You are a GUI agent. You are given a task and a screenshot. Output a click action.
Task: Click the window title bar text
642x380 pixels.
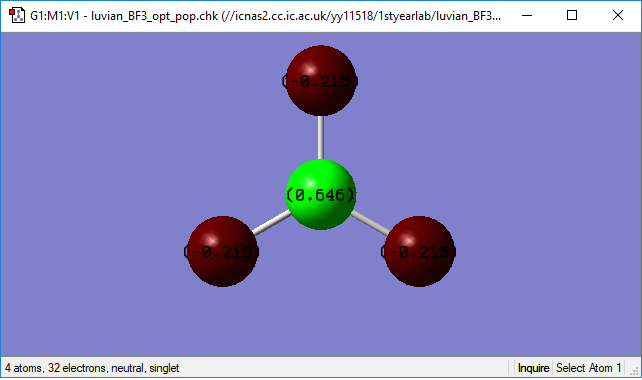[265, 16]
